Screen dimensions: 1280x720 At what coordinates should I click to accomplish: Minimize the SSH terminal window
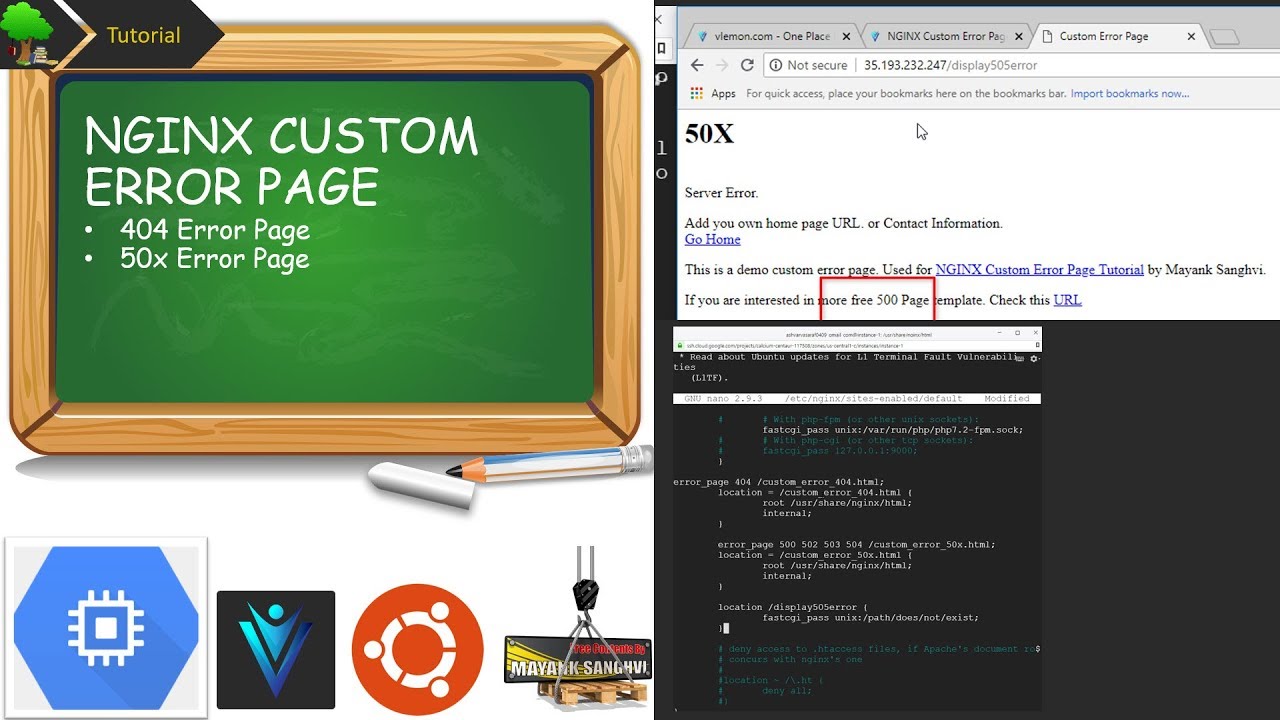point(997,332)
